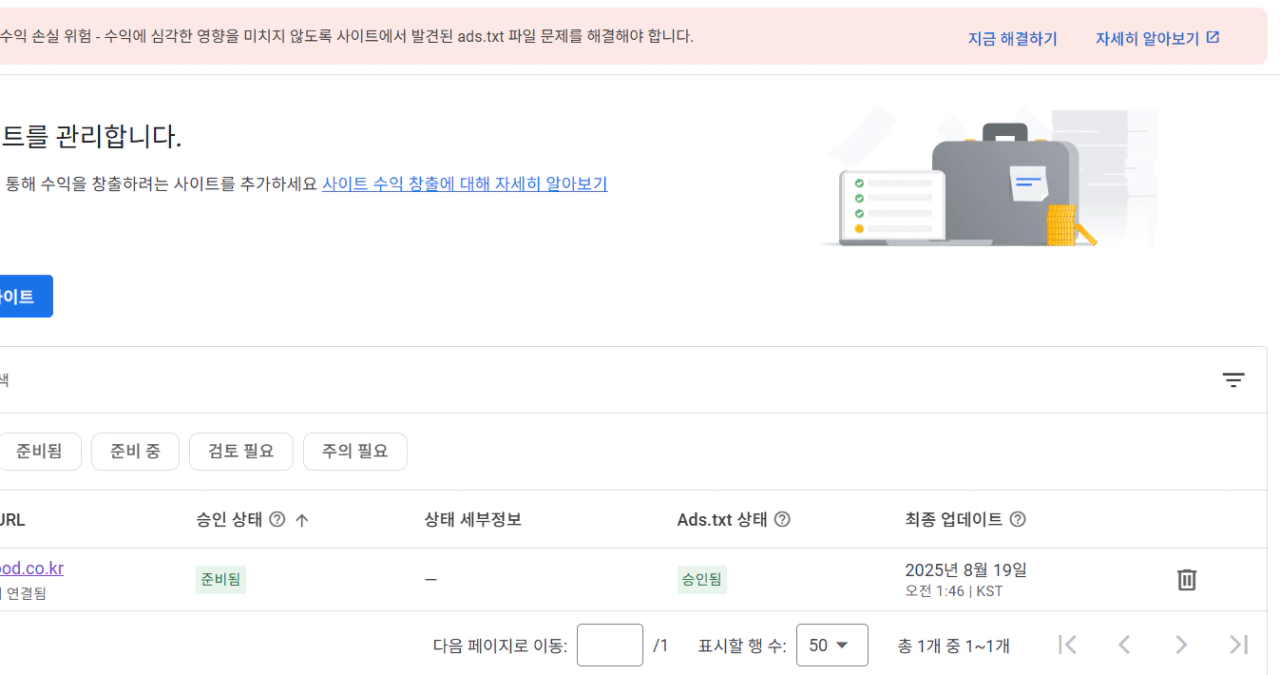Image resolution: width=1280 pixels, height=675 pixels.
Task: Toggle the 검토 필요 filter chip
Action: [241, 451]
